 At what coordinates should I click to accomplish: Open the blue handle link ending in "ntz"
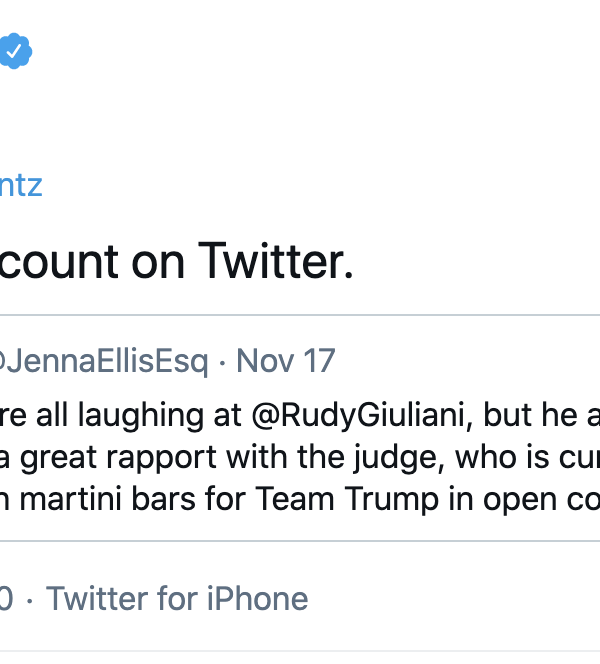click(20, 186)
